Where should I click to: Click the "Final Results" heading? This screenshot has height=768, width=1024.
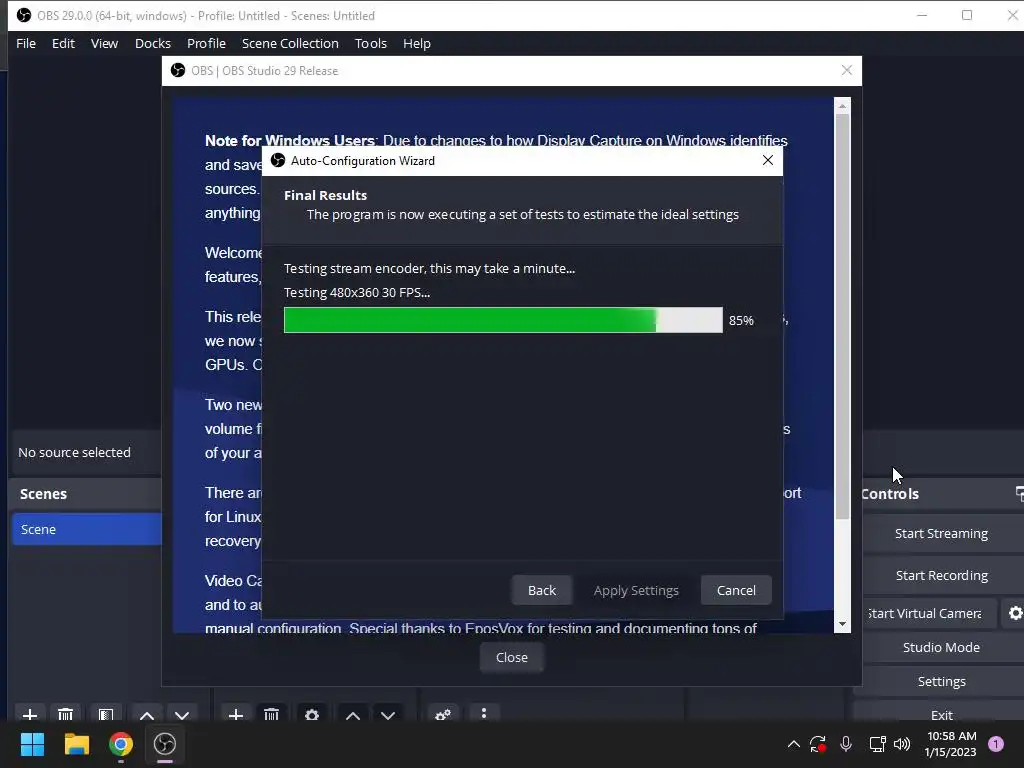coord(325,195)
